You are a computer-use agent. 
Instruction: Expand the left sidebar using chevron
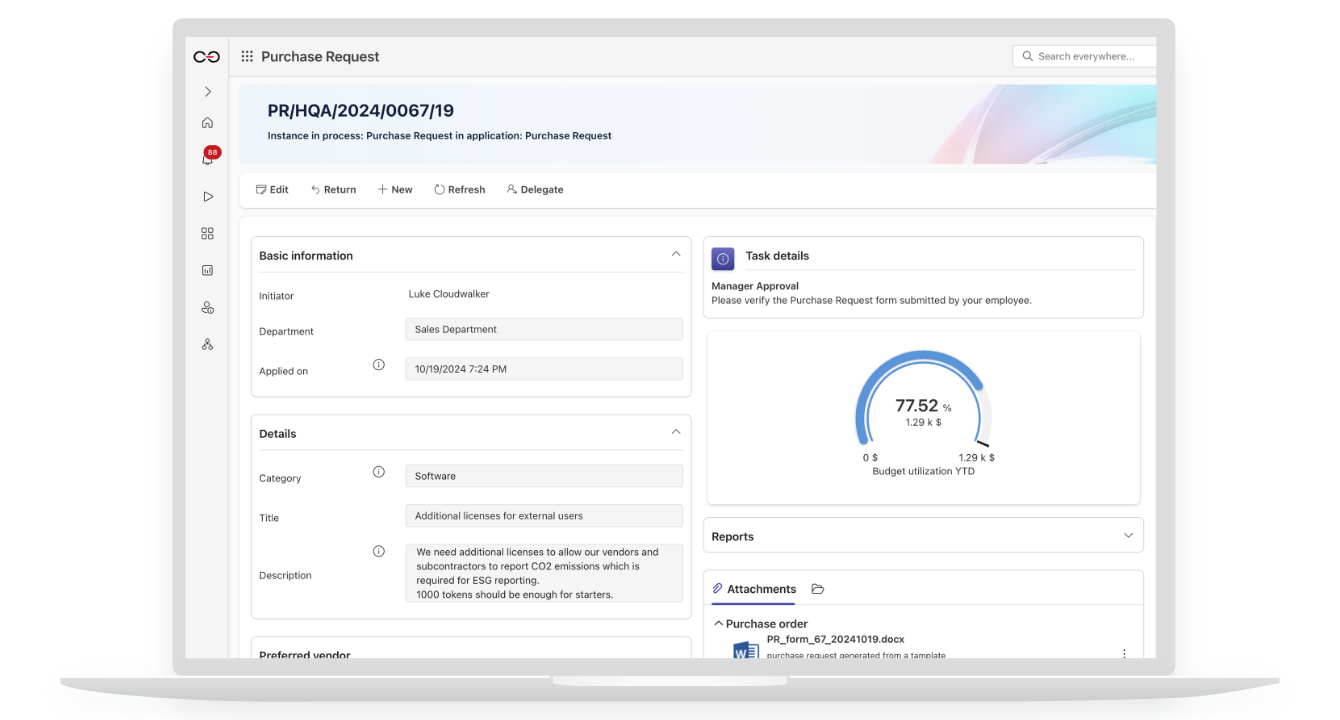[207, 92]
